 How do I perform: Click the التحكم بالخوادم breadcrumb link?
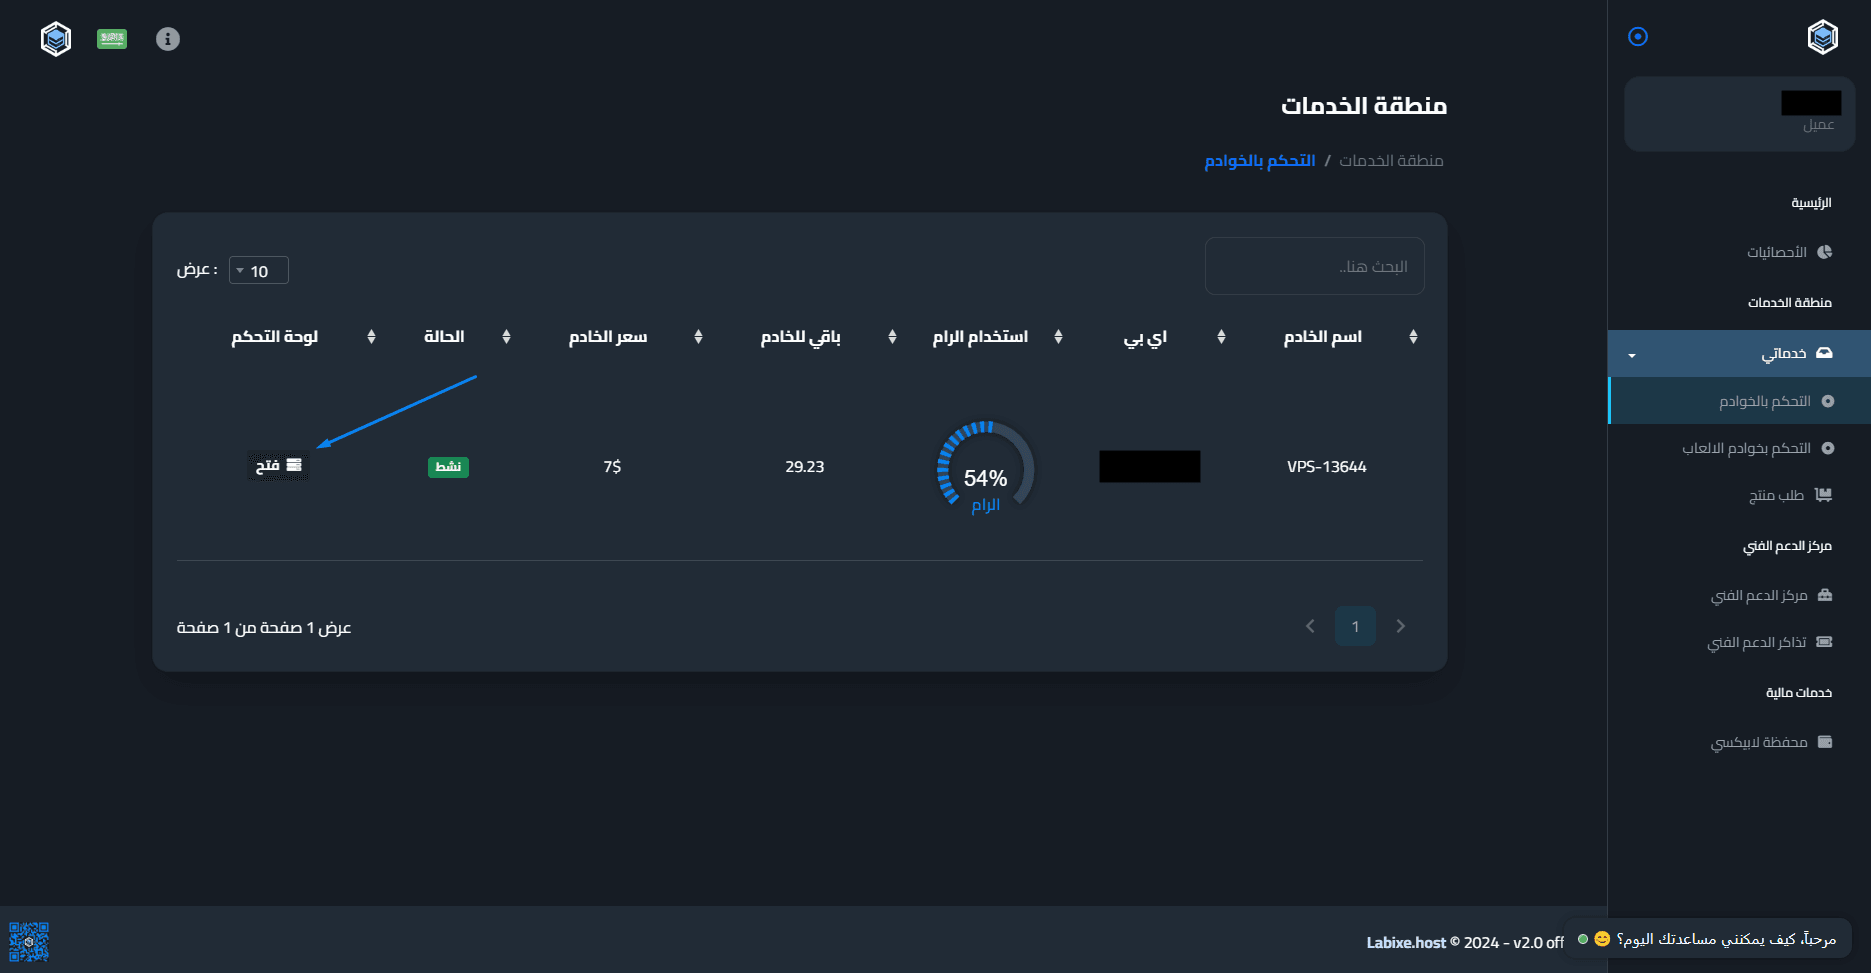click(1260, 161)
